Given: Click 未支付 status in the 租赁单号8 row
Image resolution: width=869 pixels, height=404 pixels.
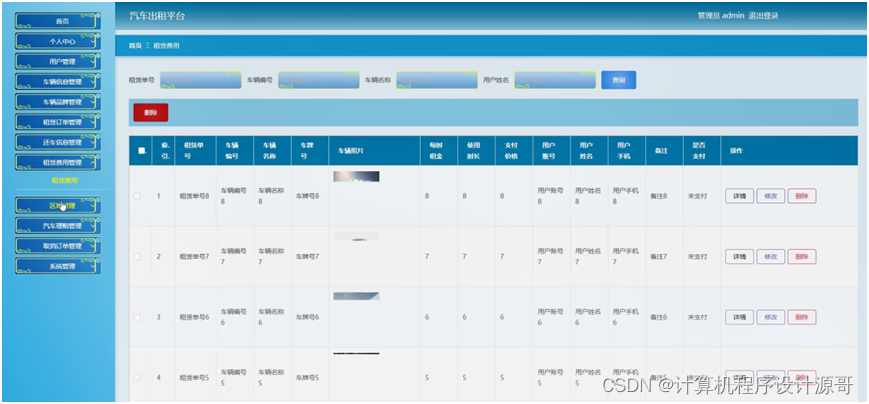Looking at the screenshot, I should [x=697, y=196].
